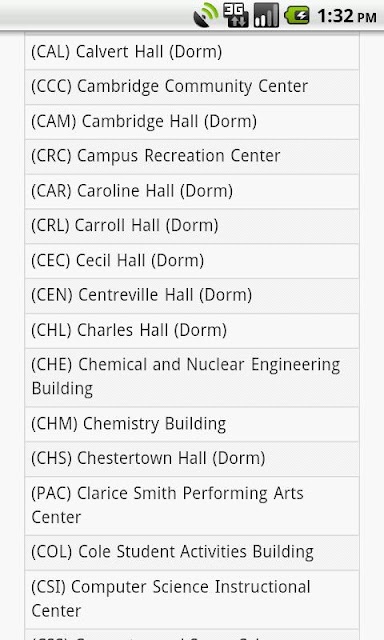Choose Cambridge Hall (Dorm)
Image resolution: width=384 pixels, height=640 pixels.
click(192, 122)
